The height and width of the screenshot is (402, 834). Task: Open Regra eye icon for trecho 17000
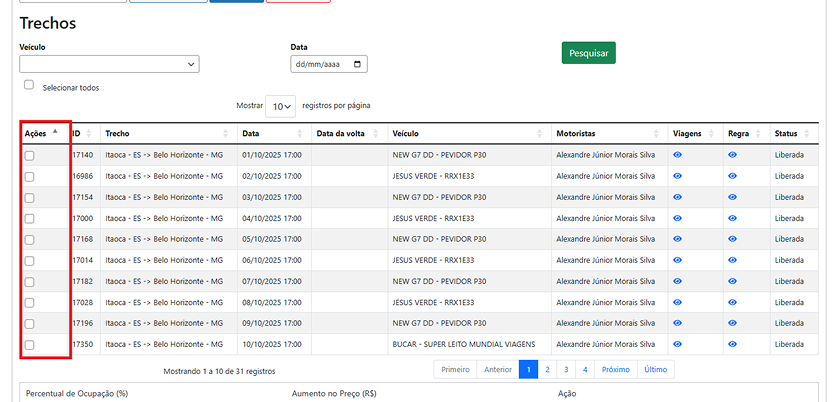click(732, 218)
